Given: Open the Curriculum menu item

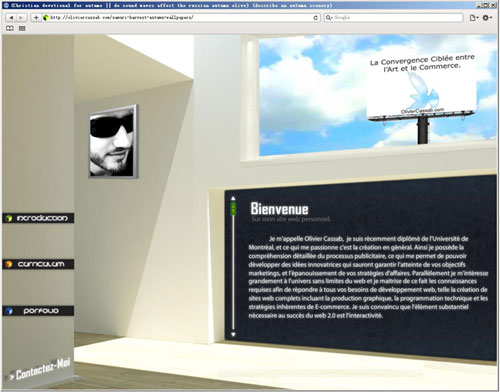Looking at the screenshot, I should coord(38,264).
